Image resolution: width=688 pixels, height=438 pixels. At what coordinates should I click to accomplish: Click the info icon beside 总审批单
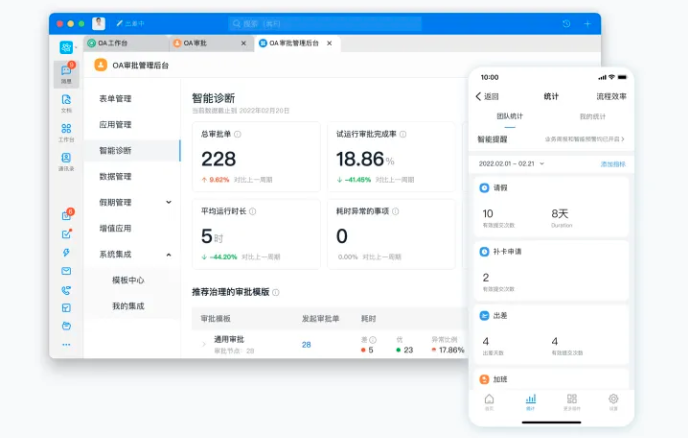(237, 134)
